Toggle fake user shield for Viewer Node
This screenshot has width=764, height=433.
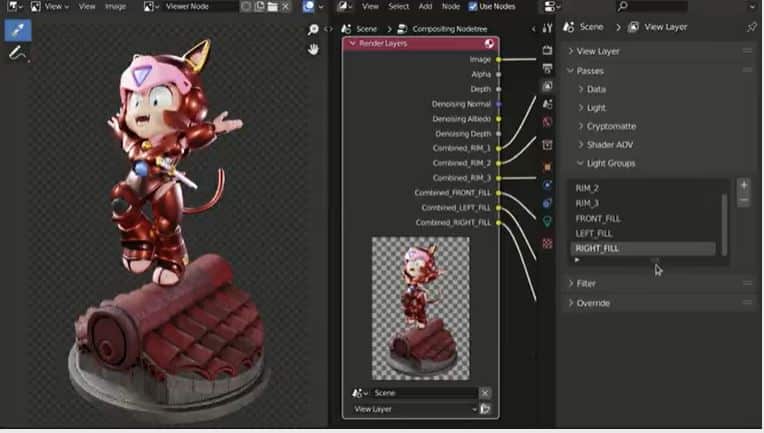(247, 6)
